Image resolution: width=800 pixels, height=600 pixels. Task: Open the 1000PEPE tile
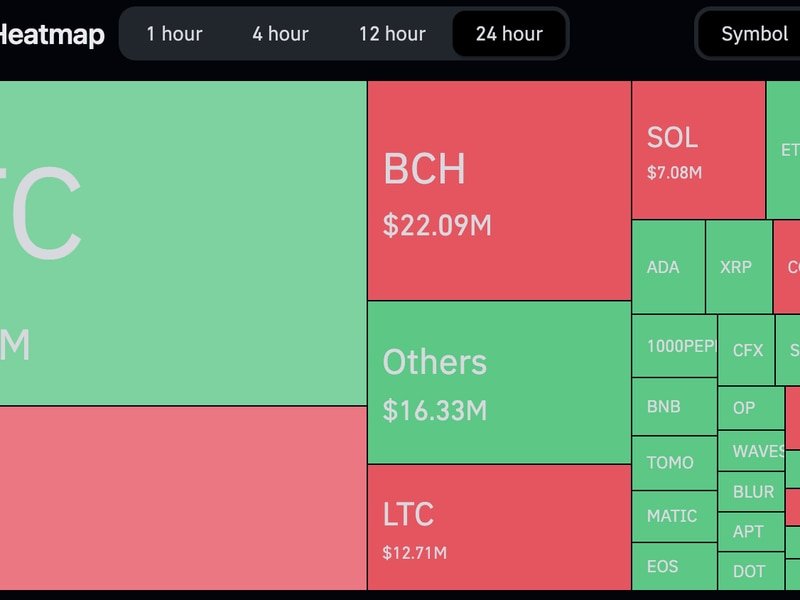[673, 345]
